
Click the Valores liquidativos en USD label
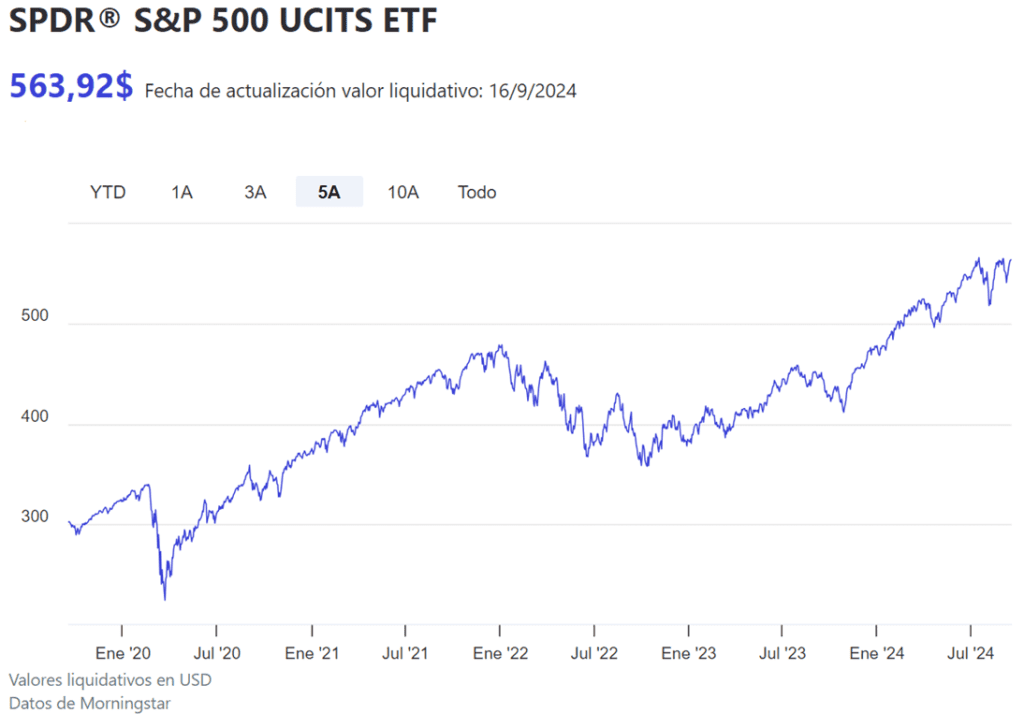[110, 679]
